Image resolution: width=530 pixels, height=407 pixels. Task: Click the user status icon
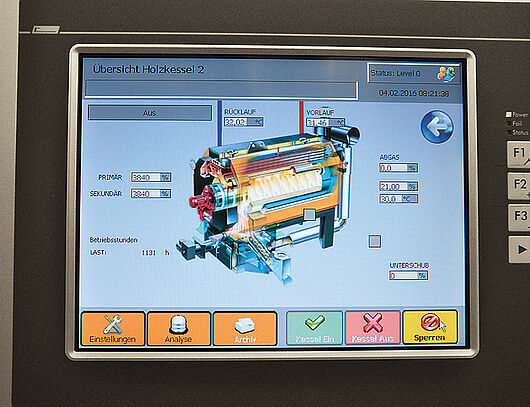point(446,73)
